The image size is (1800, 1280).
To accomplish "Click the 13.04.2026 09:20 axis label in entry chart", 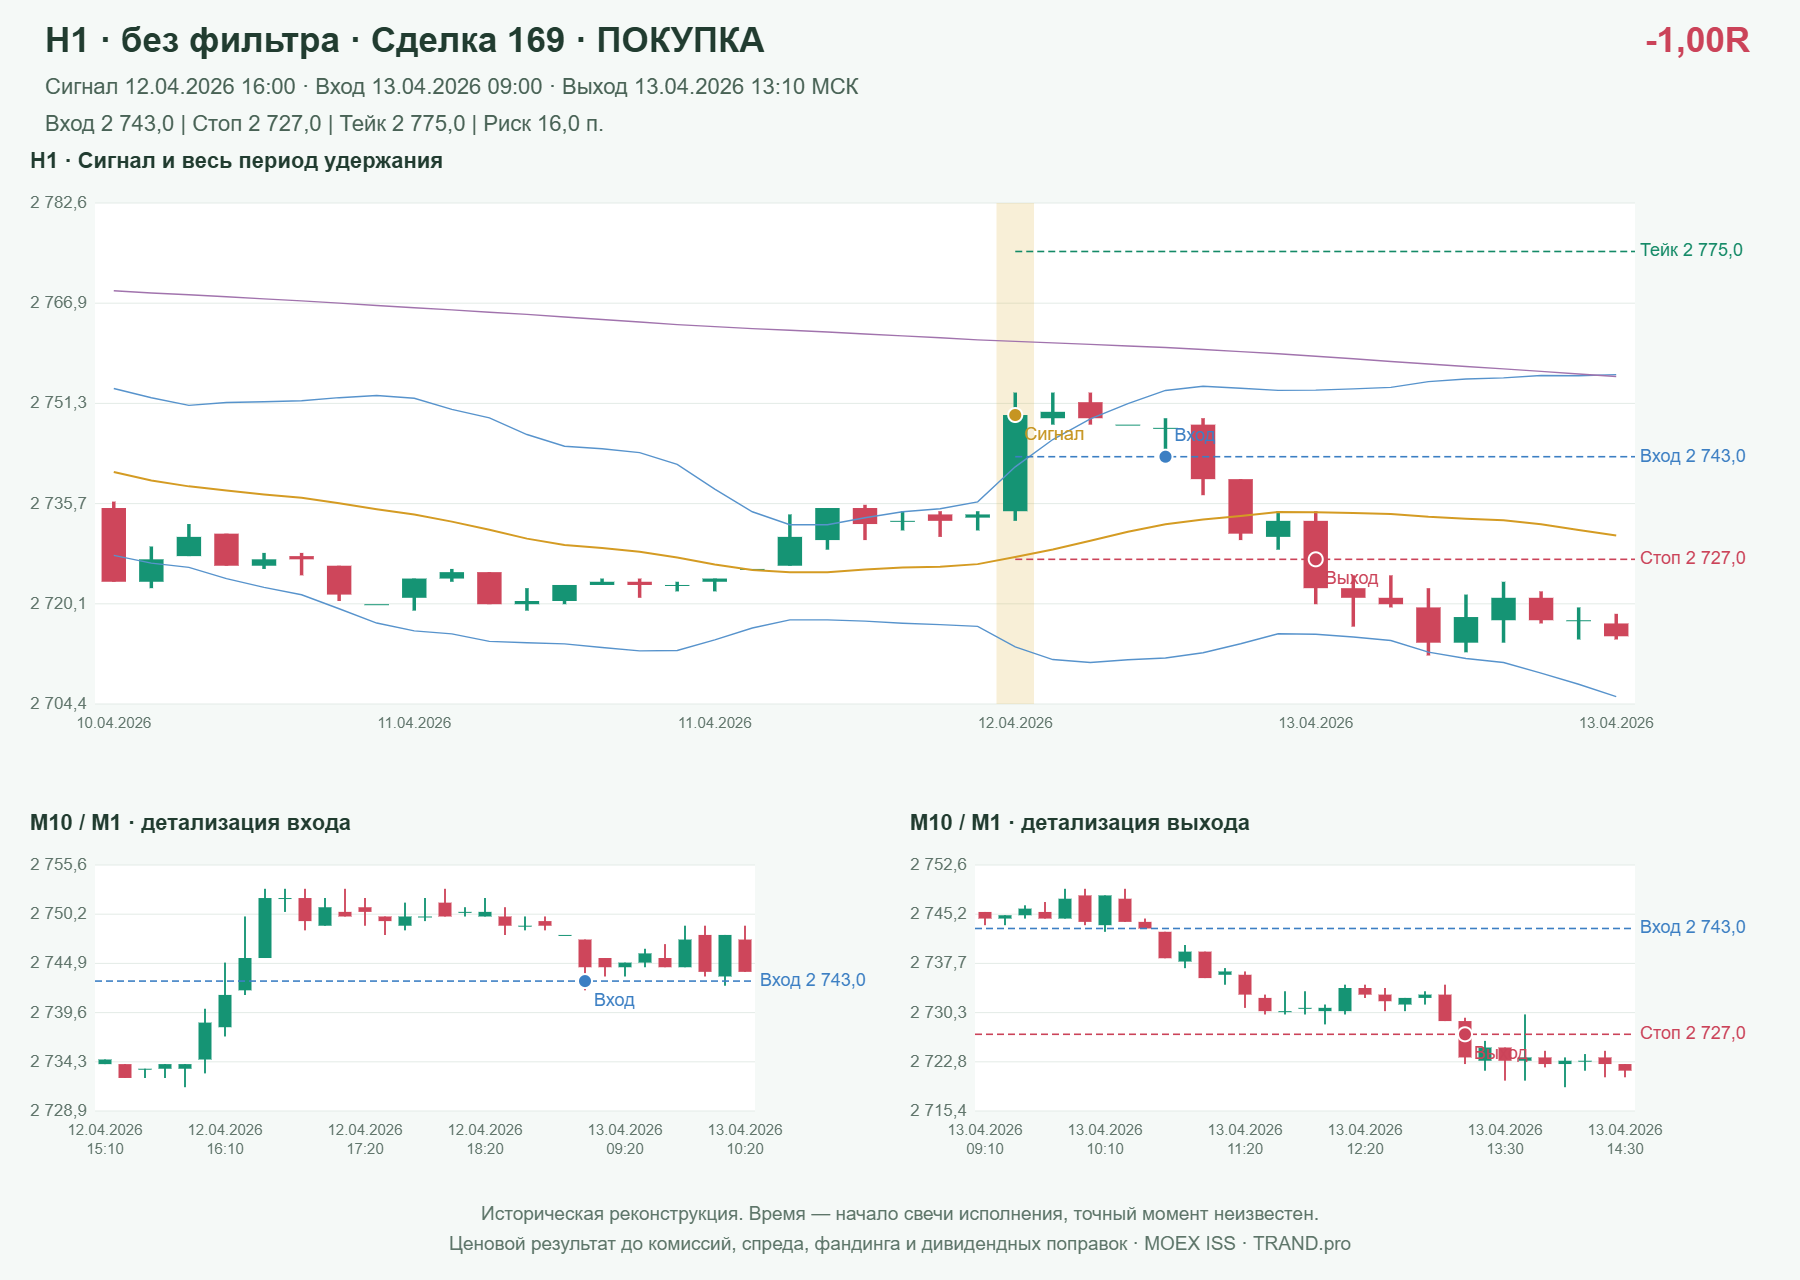I will pos(625,1139).
